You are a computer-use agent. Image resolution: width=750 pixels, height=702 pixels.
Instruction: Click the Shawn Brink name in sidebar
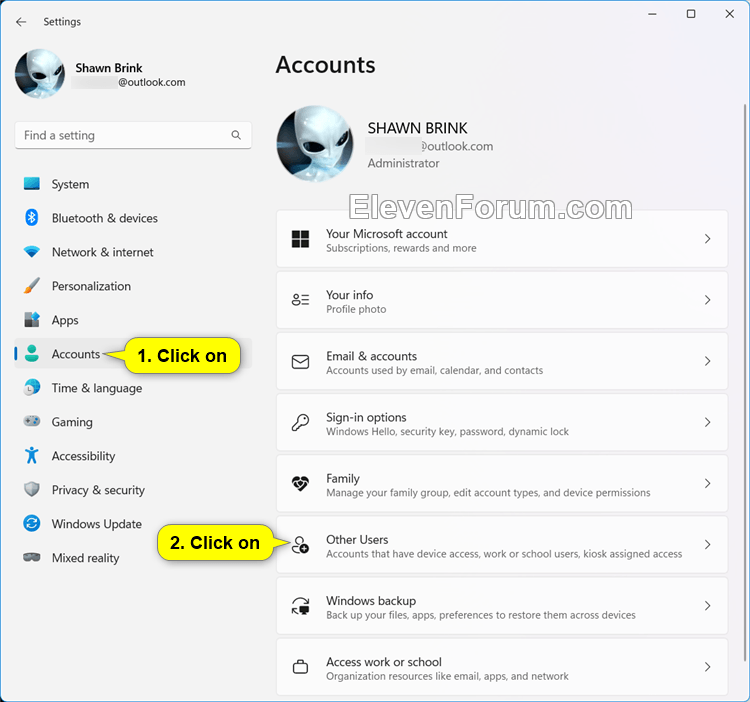pos(109,68)
